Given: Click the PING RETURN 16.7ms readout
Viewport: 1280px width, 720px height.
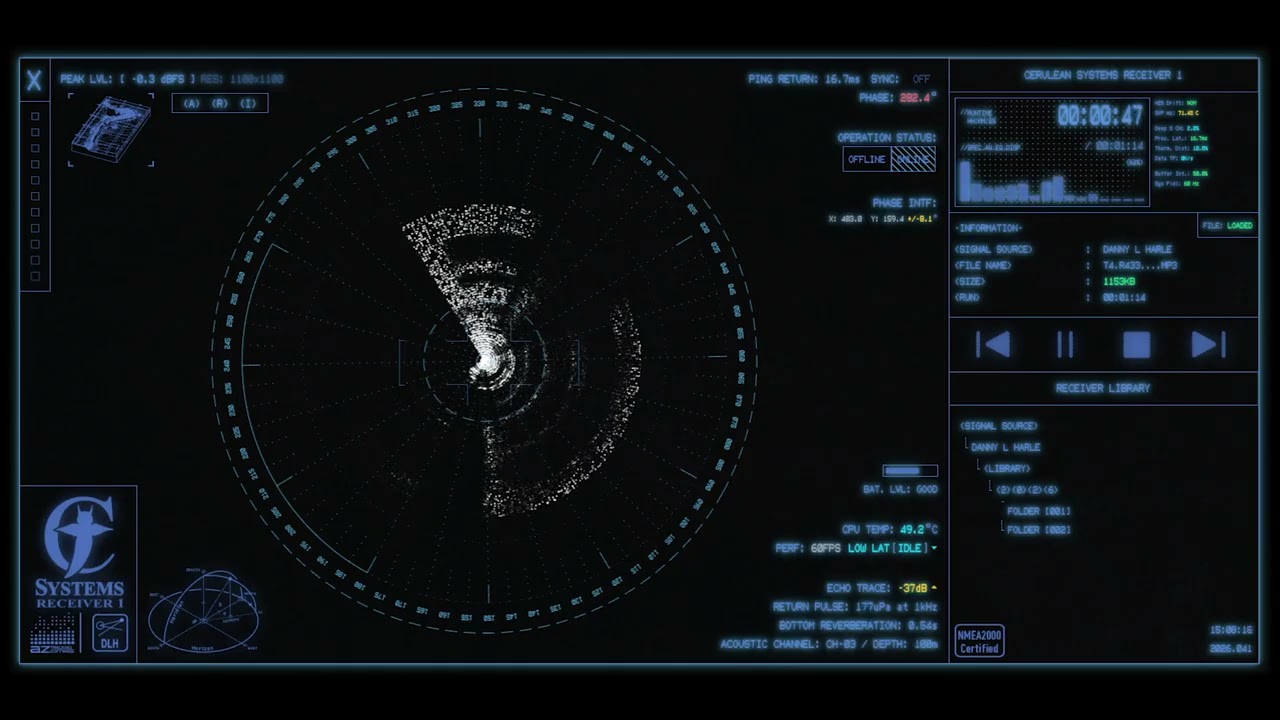Looking at the screenshot, I should (x=804, y=79).
